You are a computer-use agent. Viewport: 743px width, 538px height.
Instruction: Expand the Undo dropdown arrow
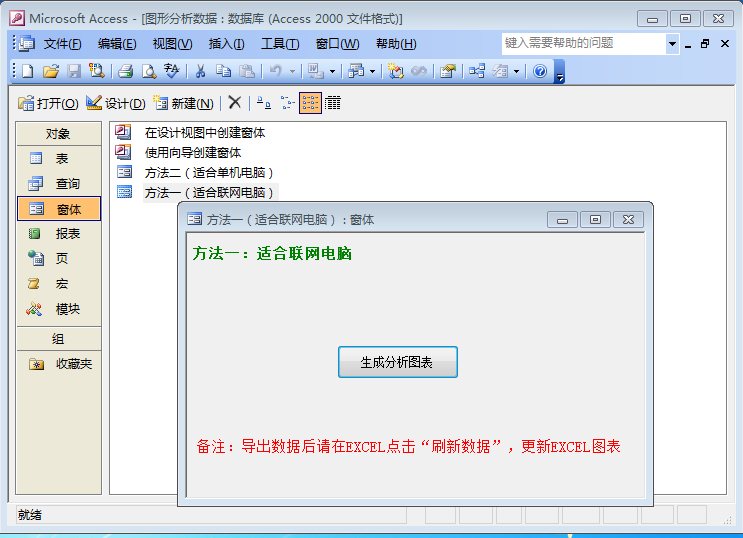292,72
